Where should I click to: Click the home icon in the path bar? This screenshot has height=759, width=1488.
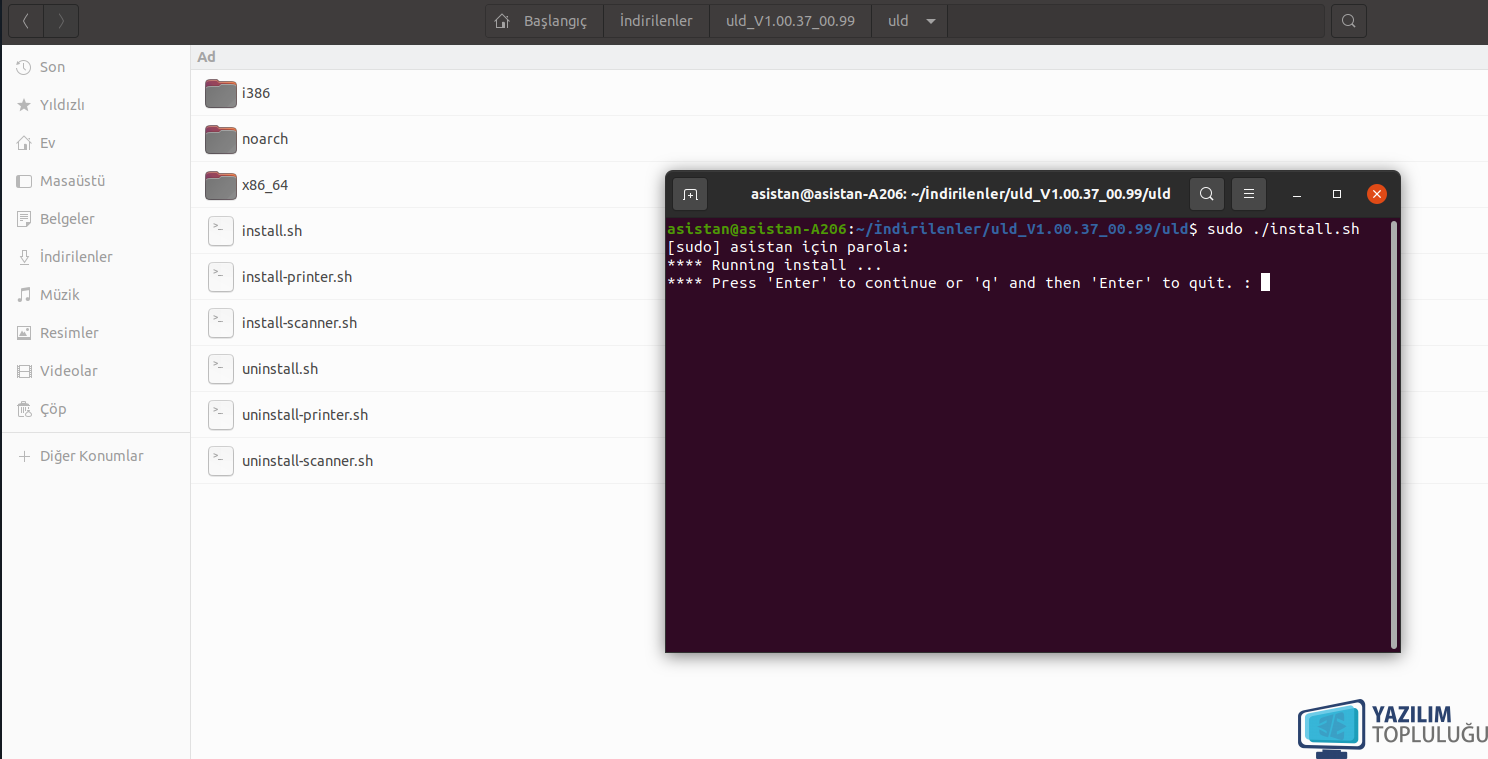tap(503, 21)
